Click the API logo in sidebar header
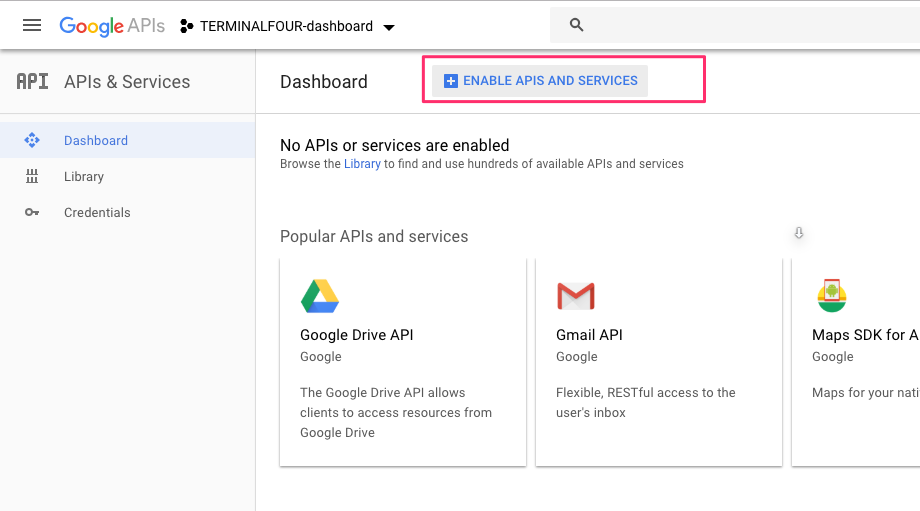 32,82
